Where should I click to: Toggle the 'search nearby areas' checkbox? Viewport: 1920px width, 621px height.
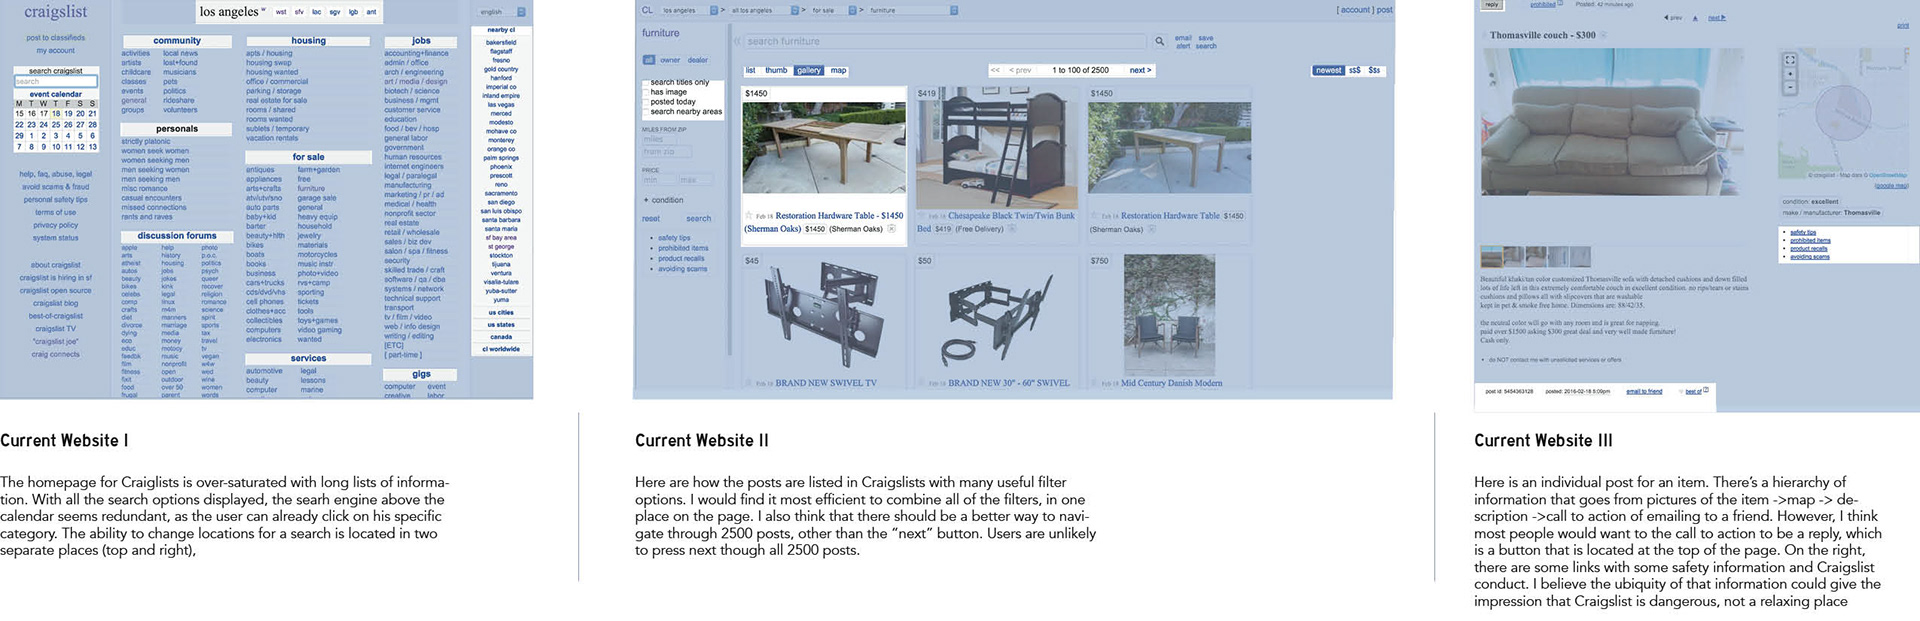[646, 112]
